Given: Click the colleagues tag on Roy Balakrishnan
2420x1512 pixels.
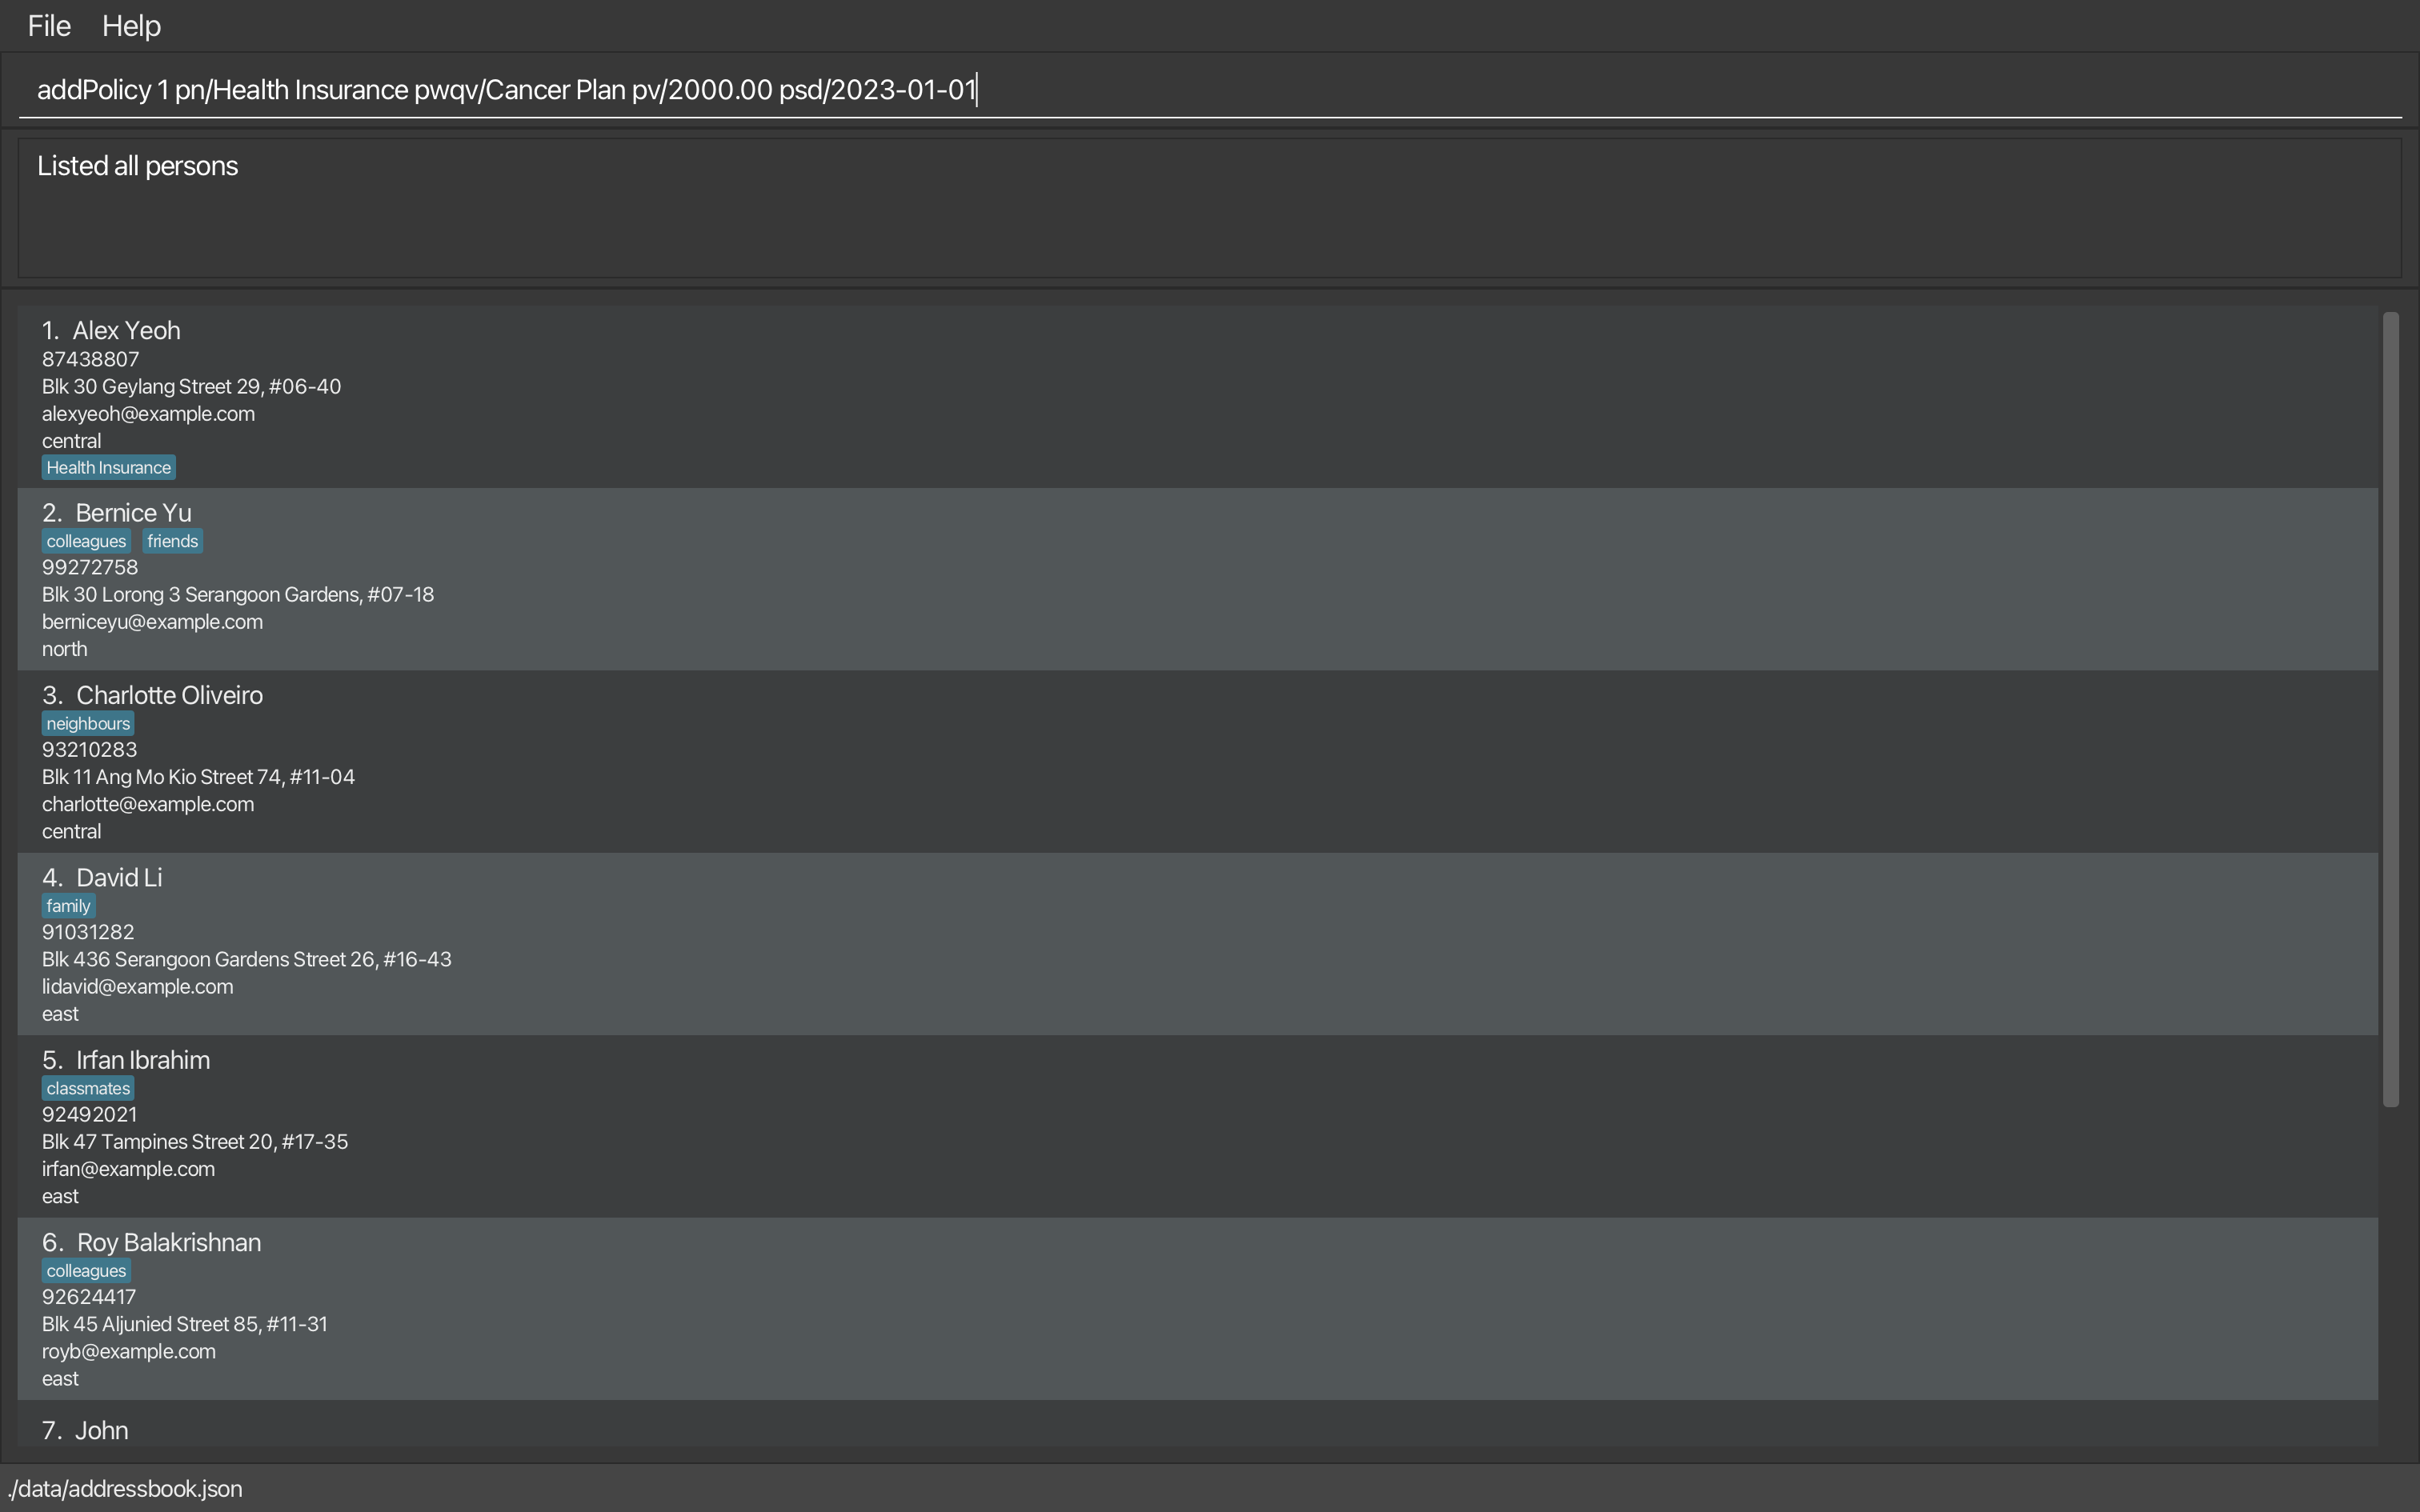Looking at the screenshot, I should pos(86,1270).
